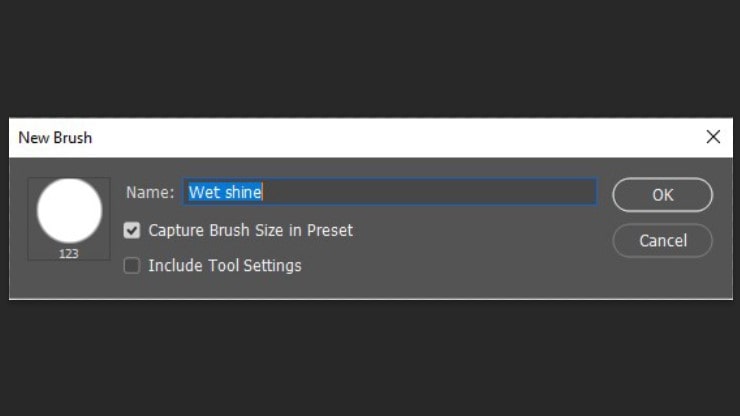Click the 123 brush size label
The width and height of the screenshot is (740, 416).
point(69,254)
